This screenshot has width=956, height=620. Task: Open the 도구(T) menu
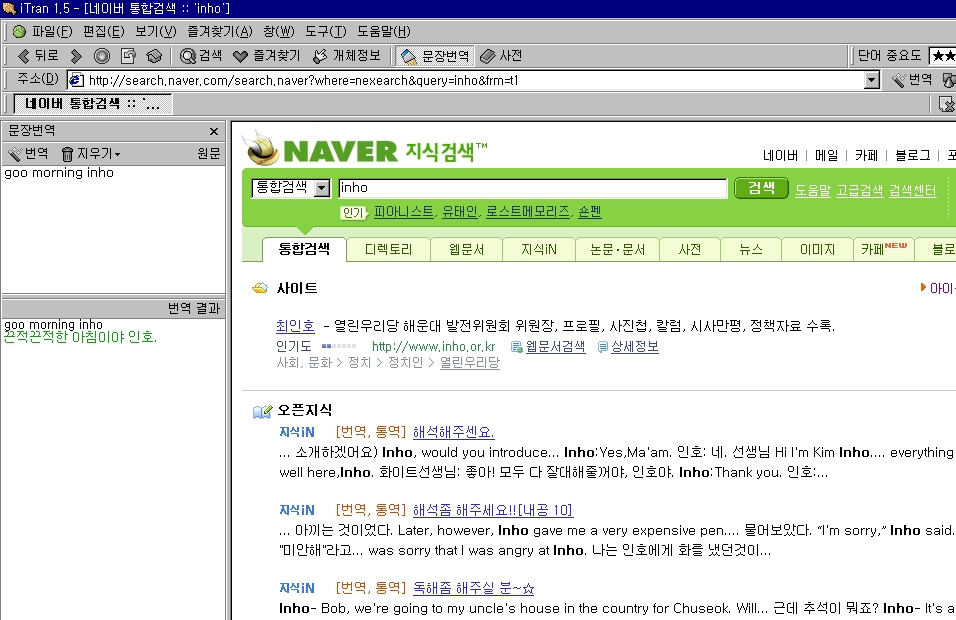[326, 31]
